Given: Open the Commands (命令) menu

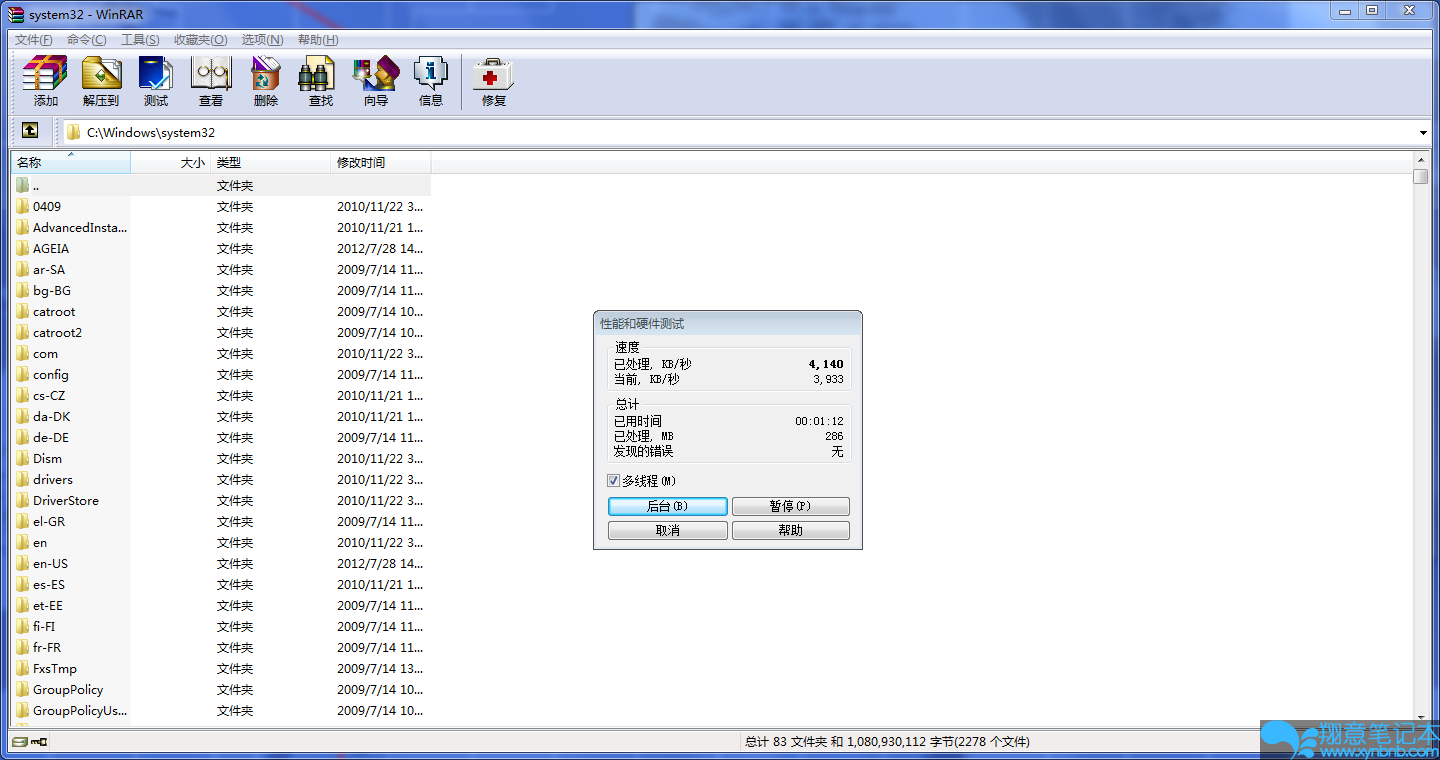Looking at the screenshot, I should (87, 40).
